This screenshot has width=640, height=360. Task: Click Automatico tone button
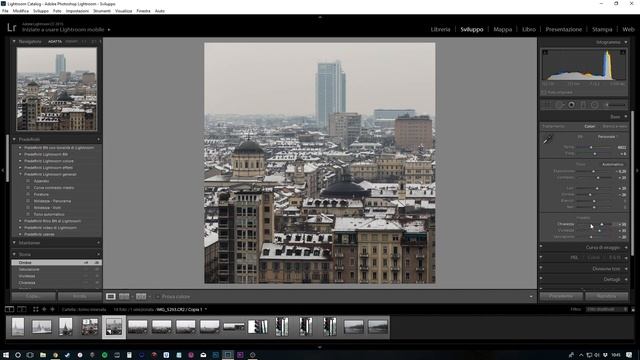point(613,164)
